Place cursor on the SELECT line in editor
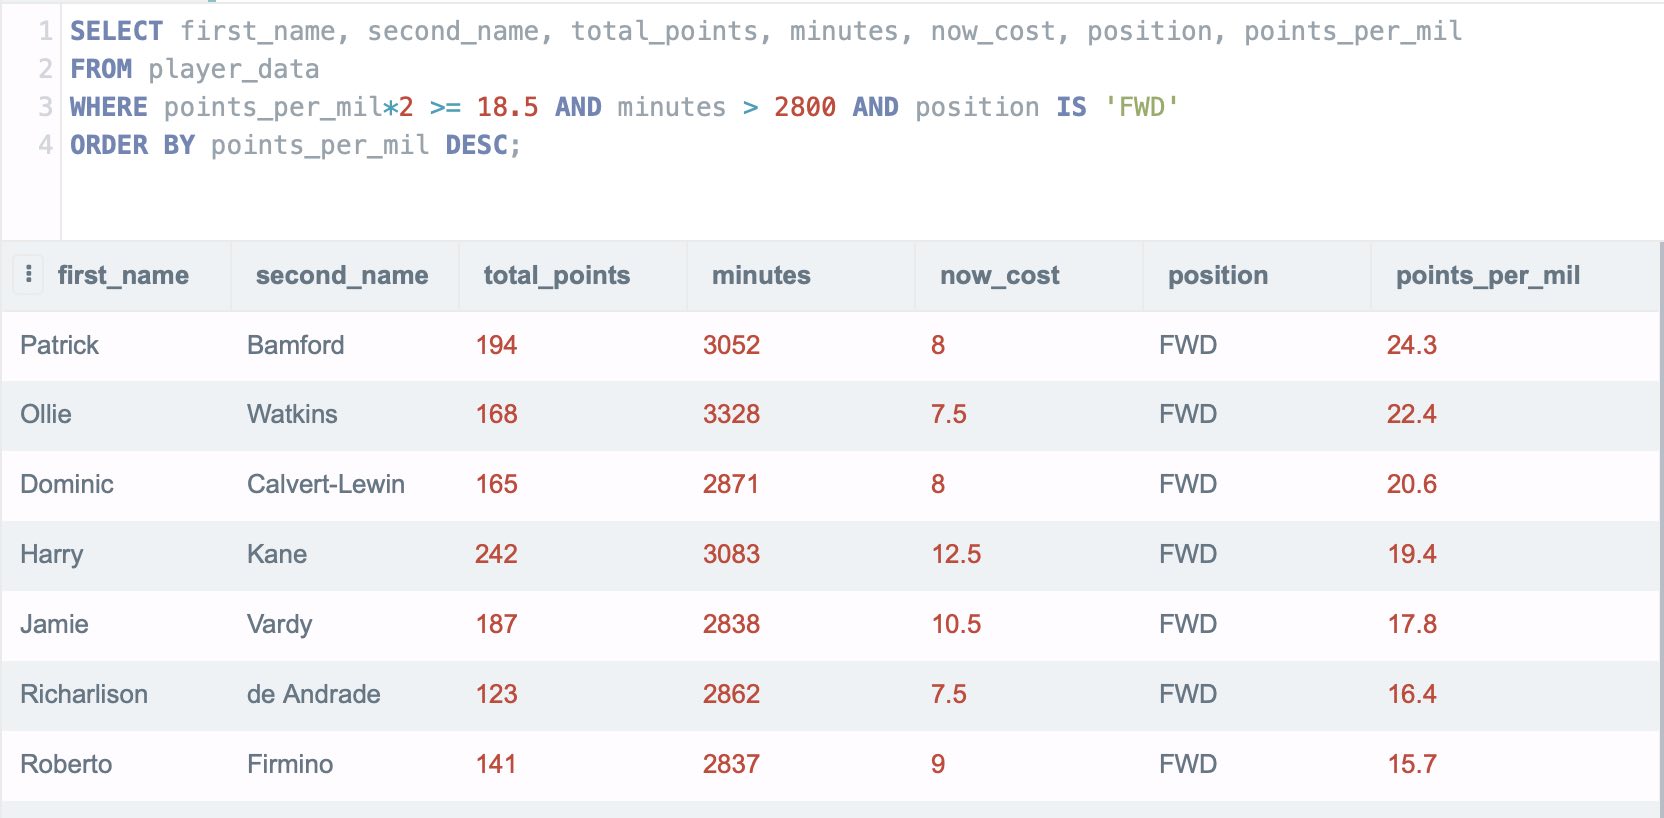Image resolution: width=1664 pixels, height=818 pixels. [766, 31]
